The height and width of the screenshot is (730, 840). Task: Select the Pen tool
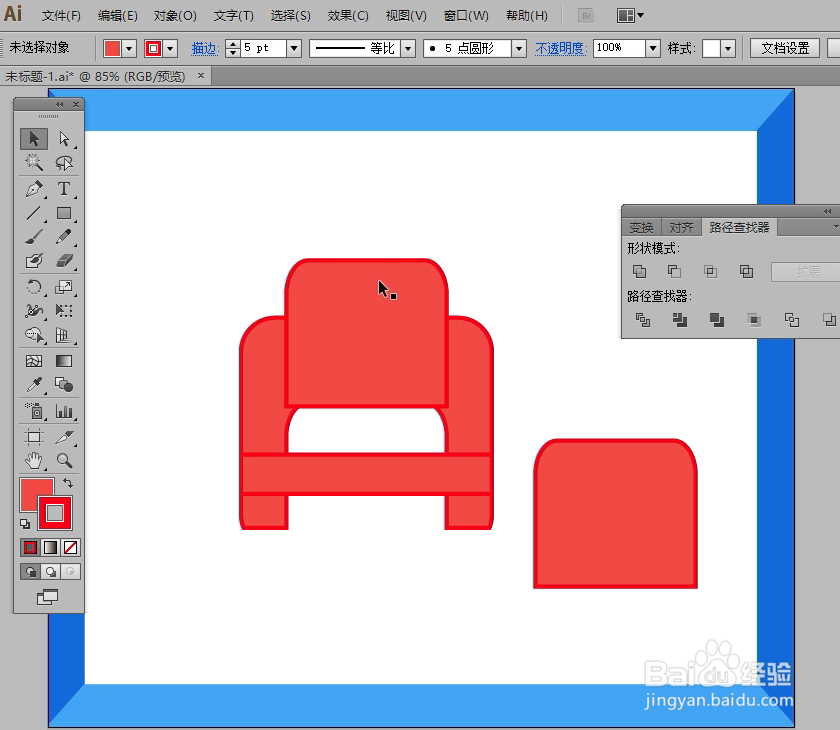click(x=34, y=189)
